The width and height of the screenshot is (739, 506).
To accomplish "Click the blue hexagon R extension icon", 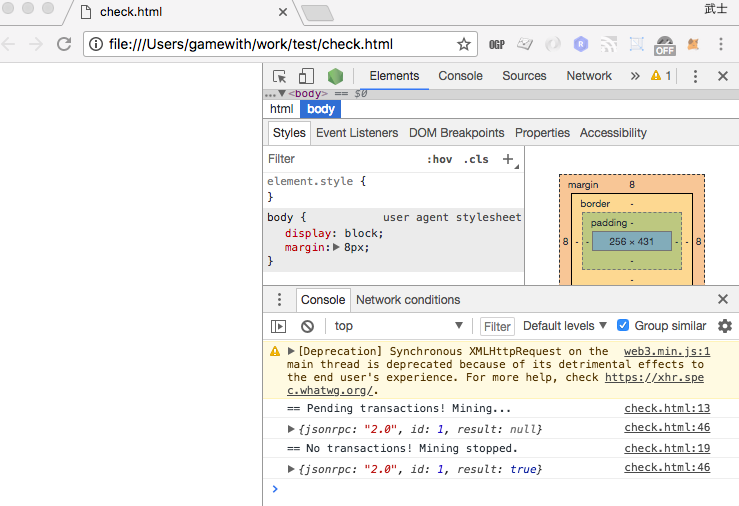I will tap(581, 44).
